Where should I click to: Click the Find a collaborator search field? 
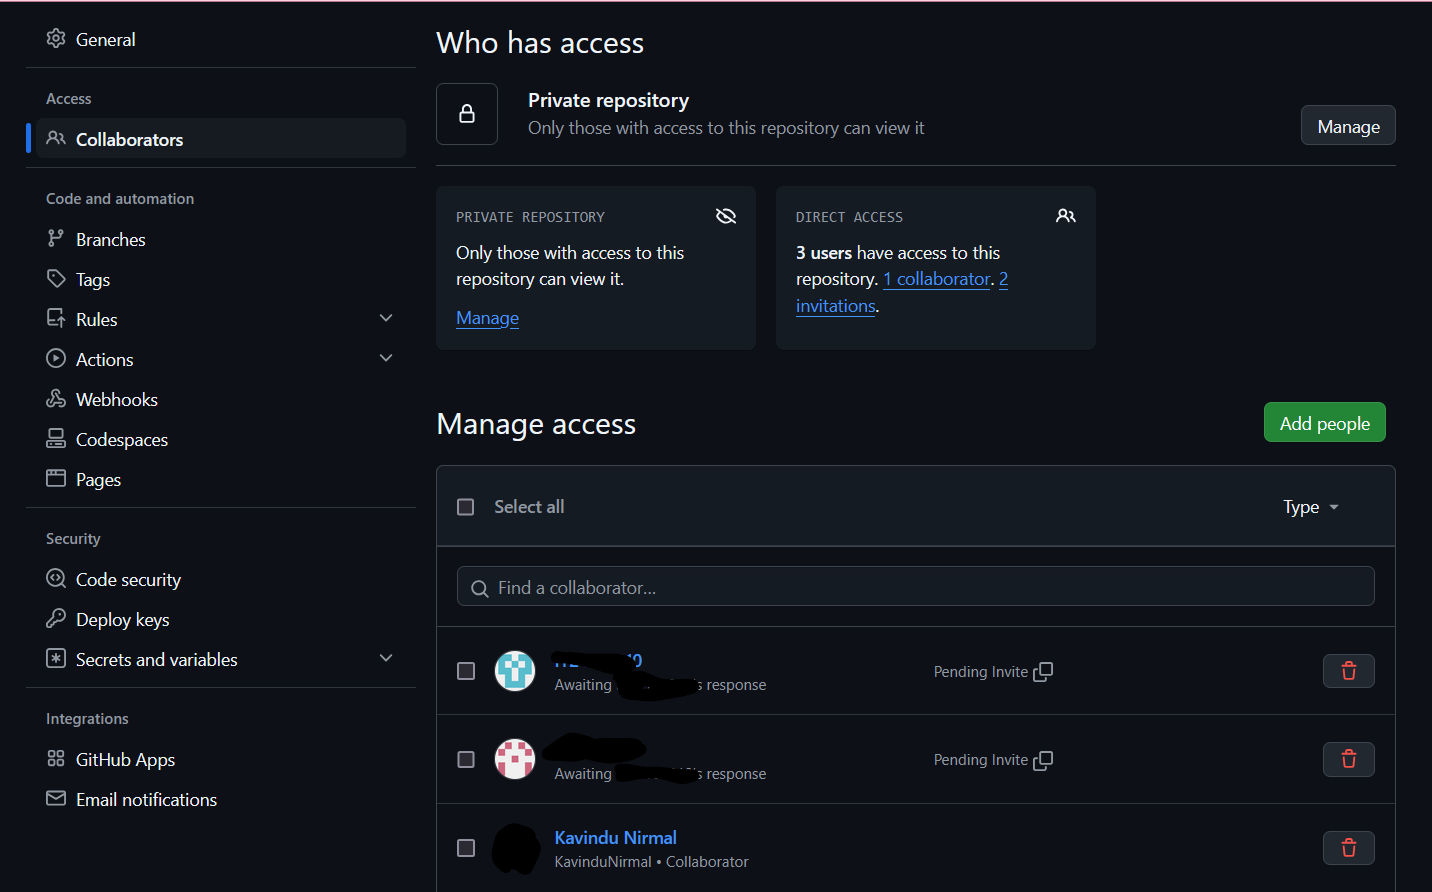coord(915,587)
